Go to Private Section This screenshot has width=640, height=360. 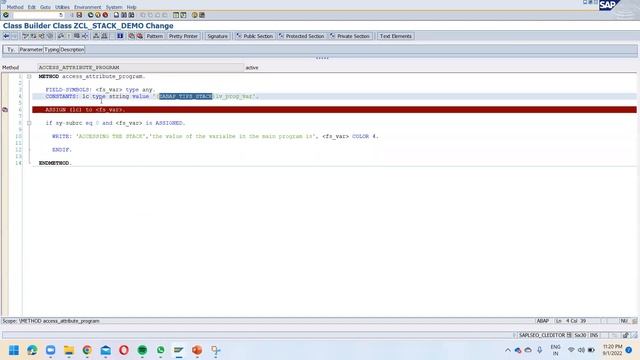[x=350, y=36]
